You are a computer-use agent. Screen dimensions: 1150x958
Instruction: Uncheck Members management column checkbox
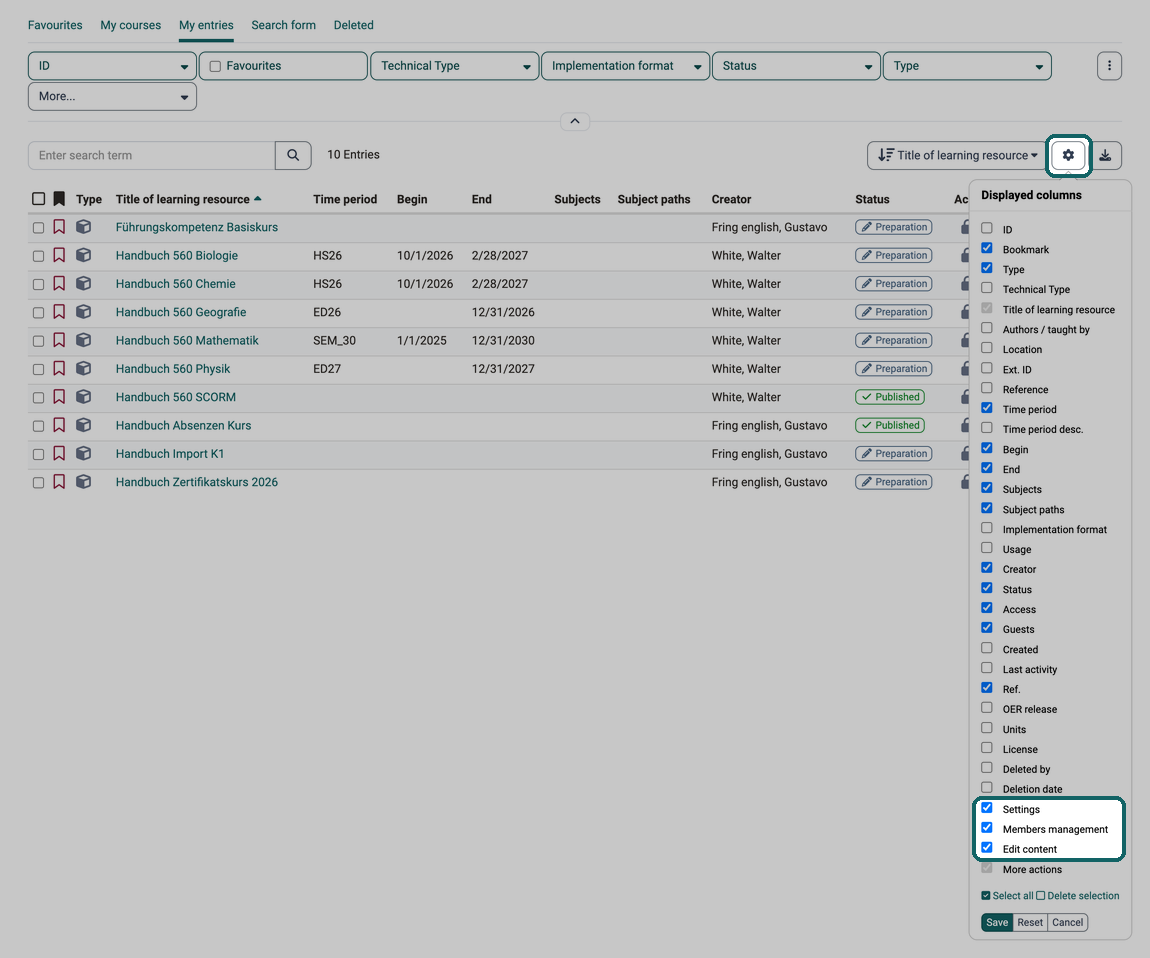987,827
